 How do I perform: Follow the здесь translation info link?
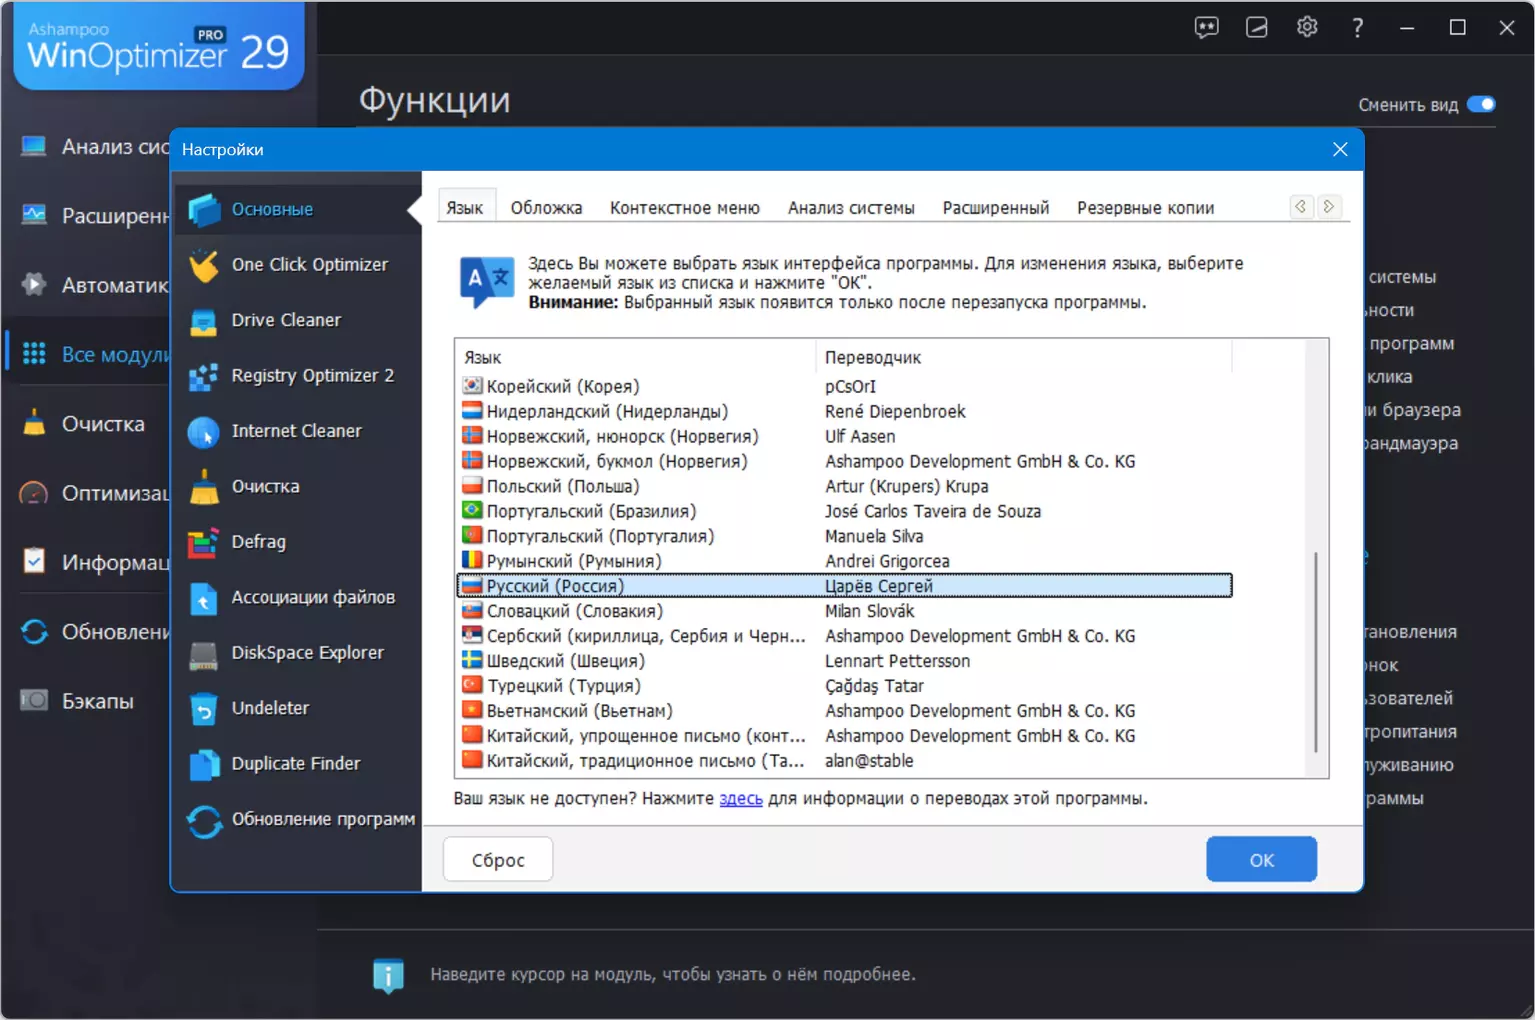[741, 799]
